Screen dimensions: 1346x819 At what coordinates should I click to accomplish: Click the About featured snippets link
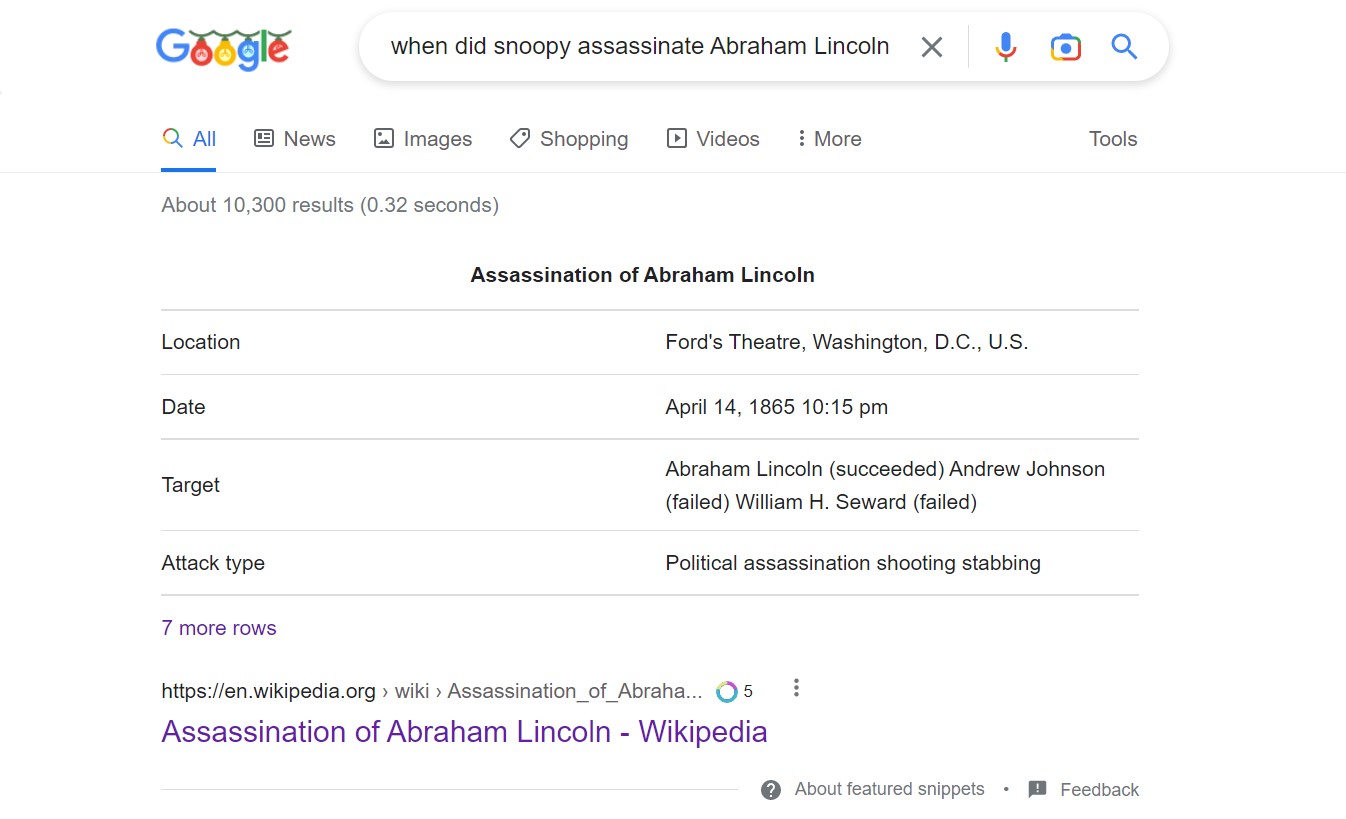point(889,789)
